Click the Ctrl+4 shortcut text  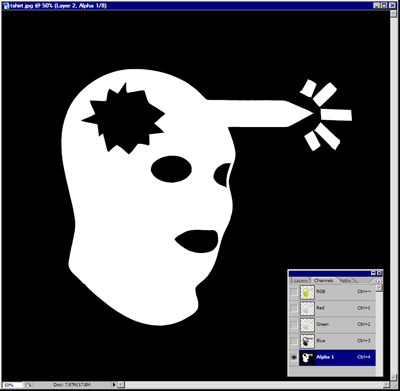tap(364, 357)
